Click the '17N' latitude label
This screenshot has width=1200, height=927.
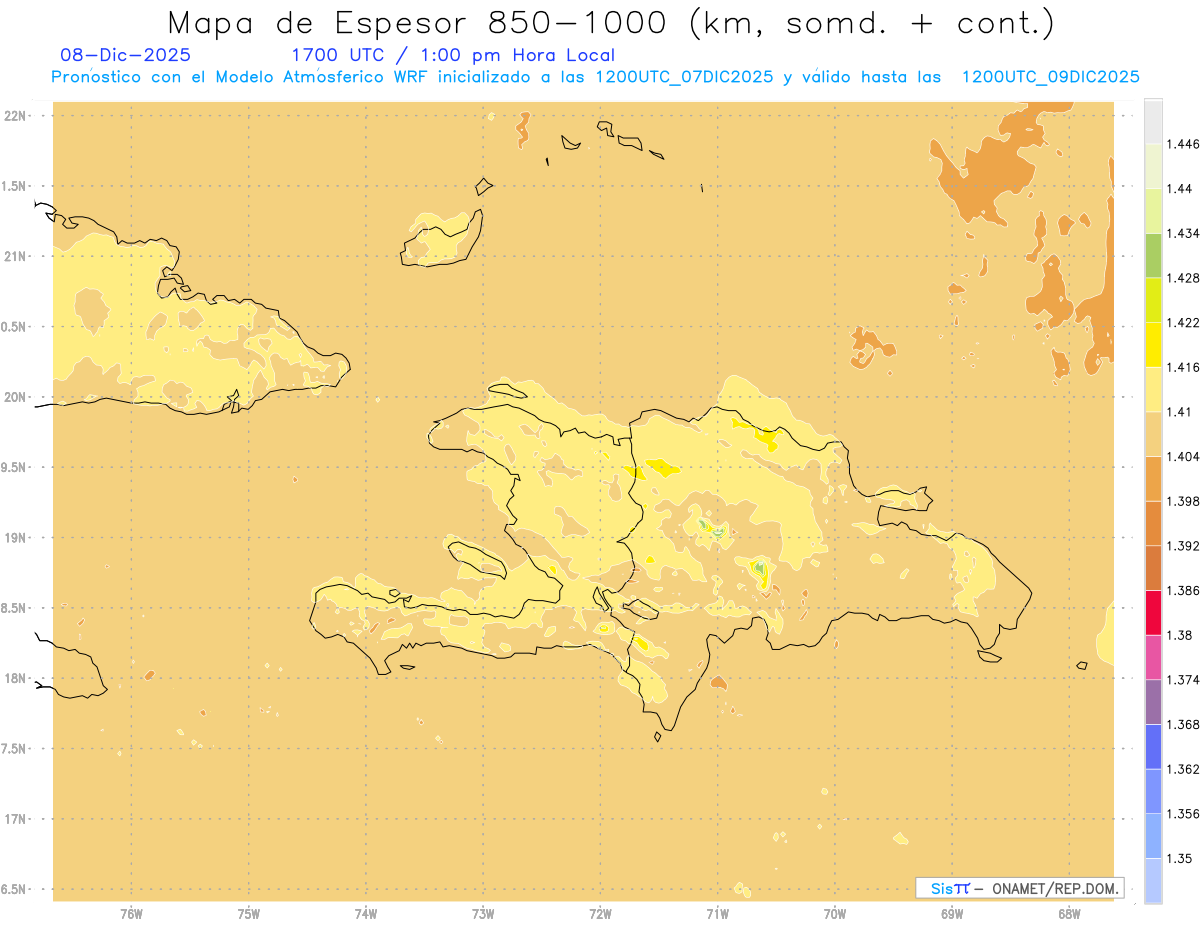(x=15, y=819)
